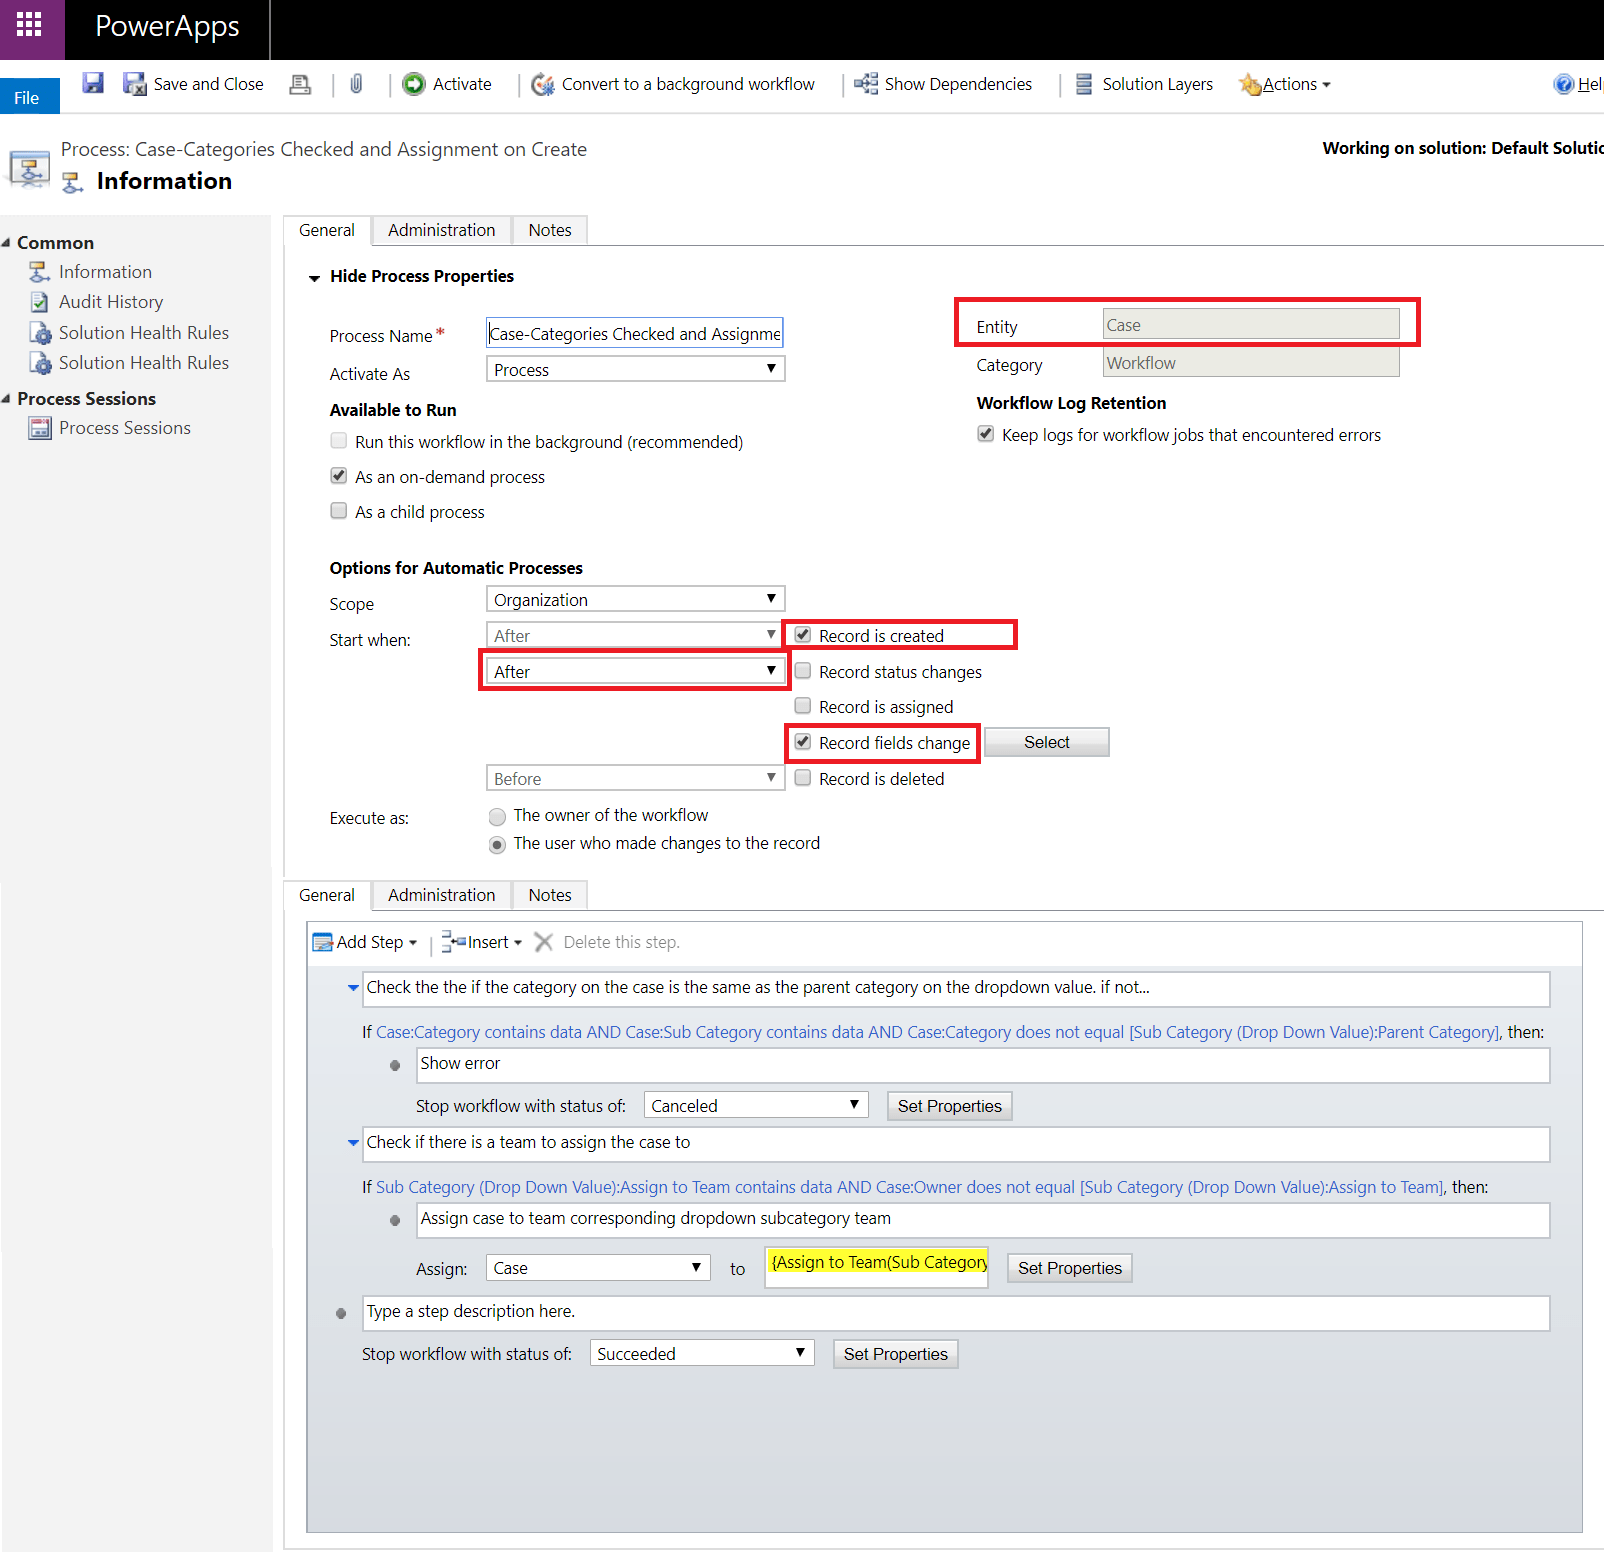This screenshot has height=1552, width=1604.
Task: Open the PowerApps app launcher grid
Action: pyautogui.click(x=29, y=24)
